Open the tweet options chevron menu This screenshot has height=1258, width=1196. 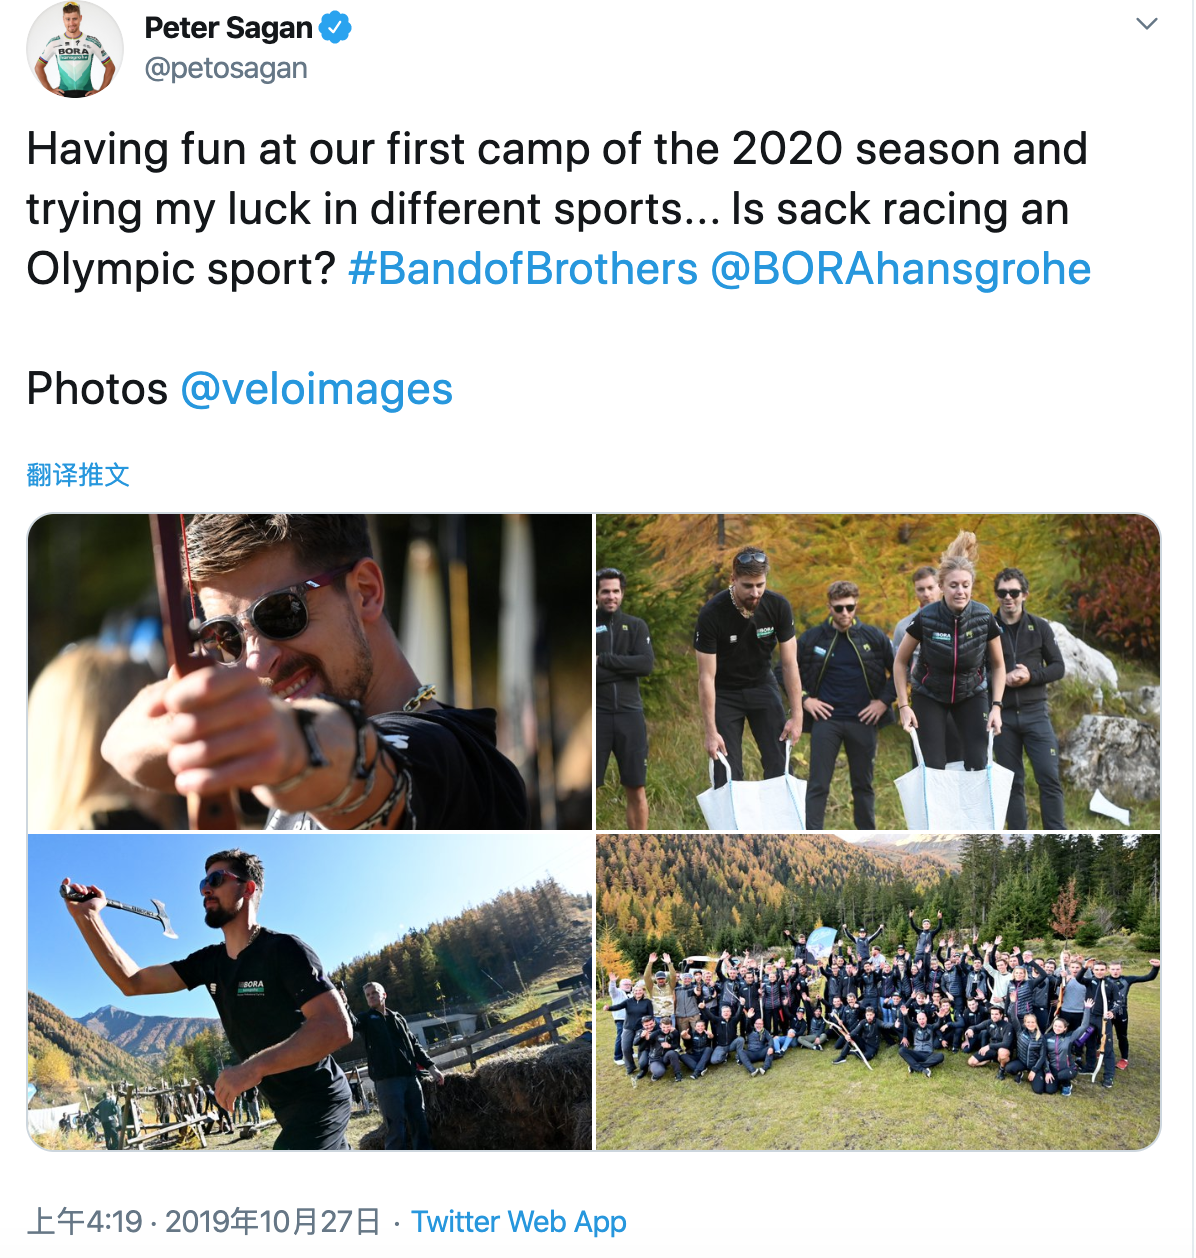(1147, 24)
